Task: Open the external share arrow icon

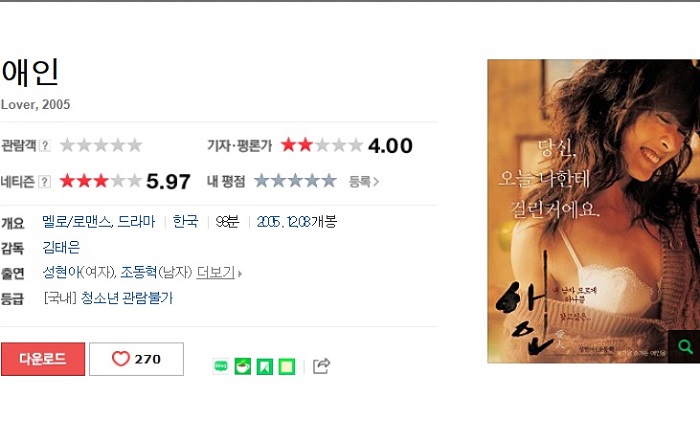Action: pyautogui.click(x=321, y=366)
